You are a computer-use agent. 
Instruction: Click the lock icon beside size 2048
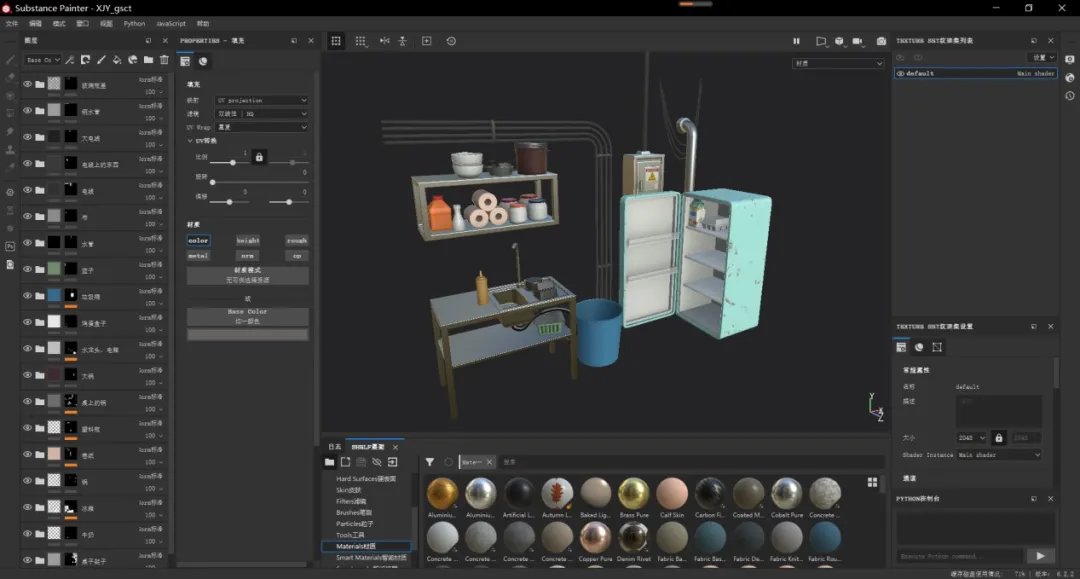coord(998,438)
